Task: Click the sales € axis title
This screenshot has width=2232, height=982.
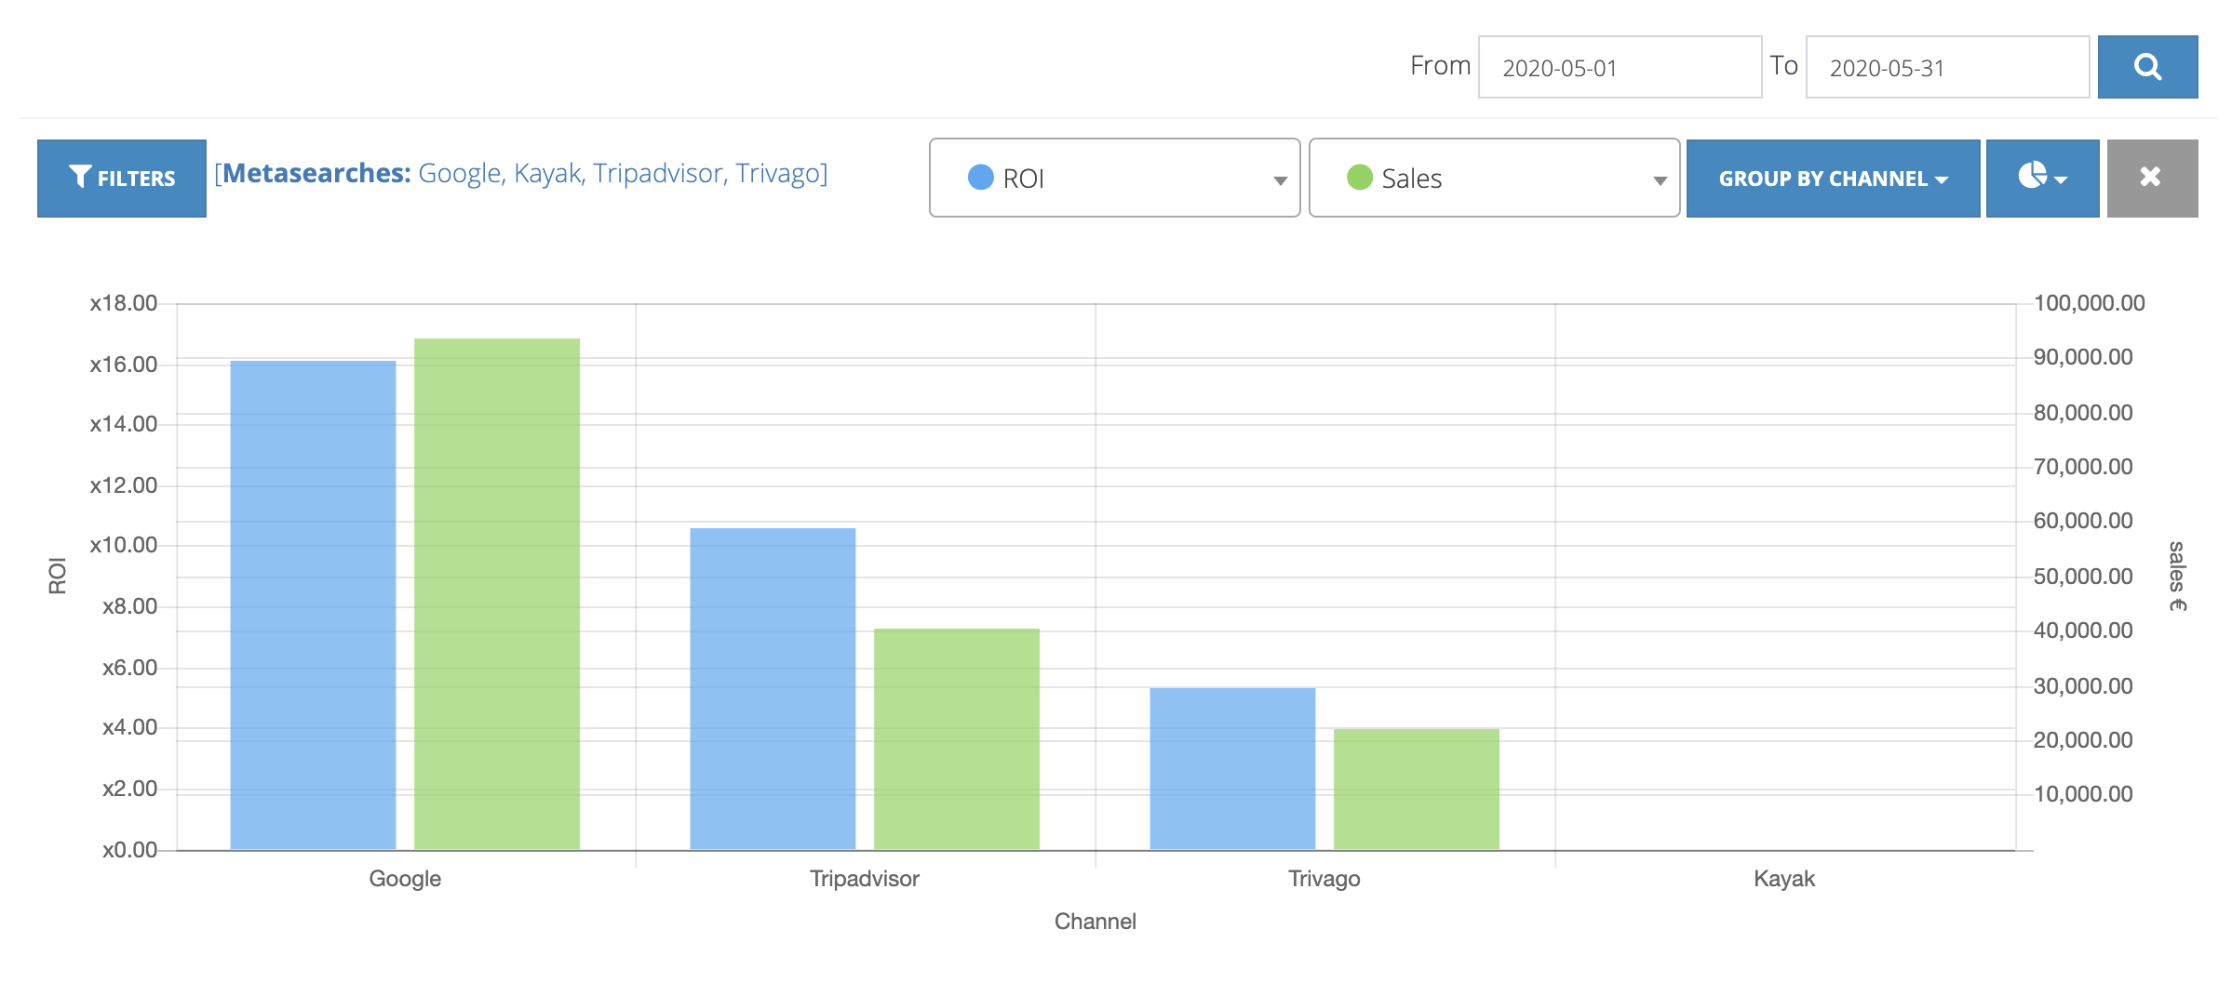Action: pos(2178,576)
